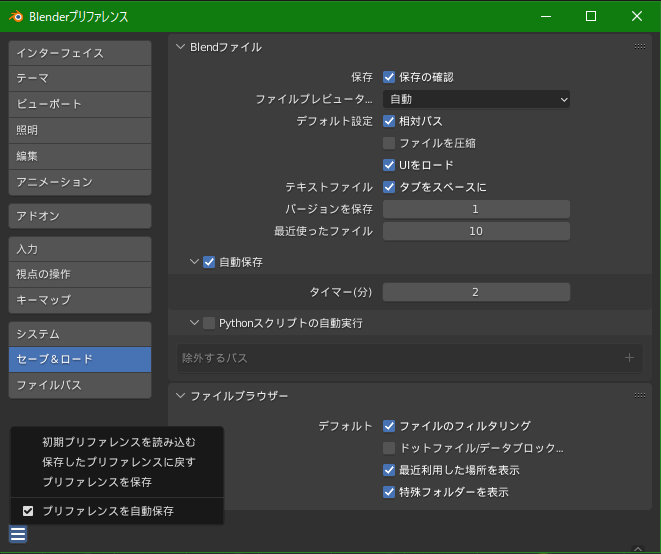Enable Pythonスクリプトの自動実行 checkbox

[209, 323]
